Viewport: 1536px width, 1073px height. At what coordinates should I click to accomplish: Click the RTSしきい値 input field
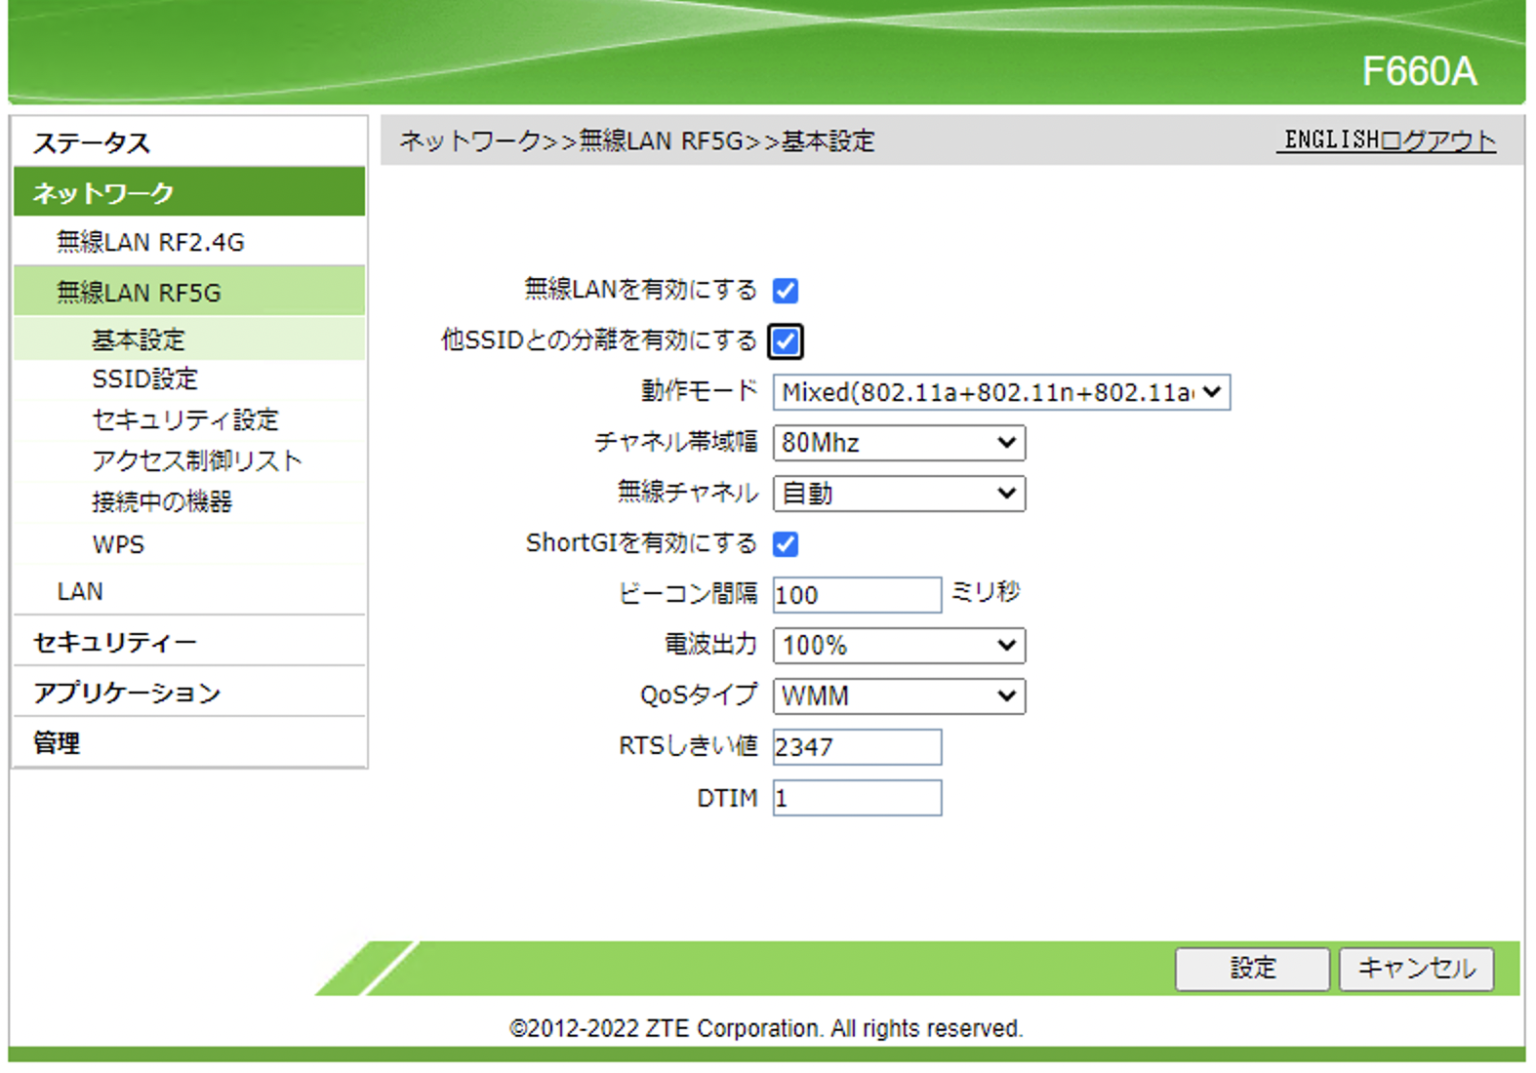[857, 747]
